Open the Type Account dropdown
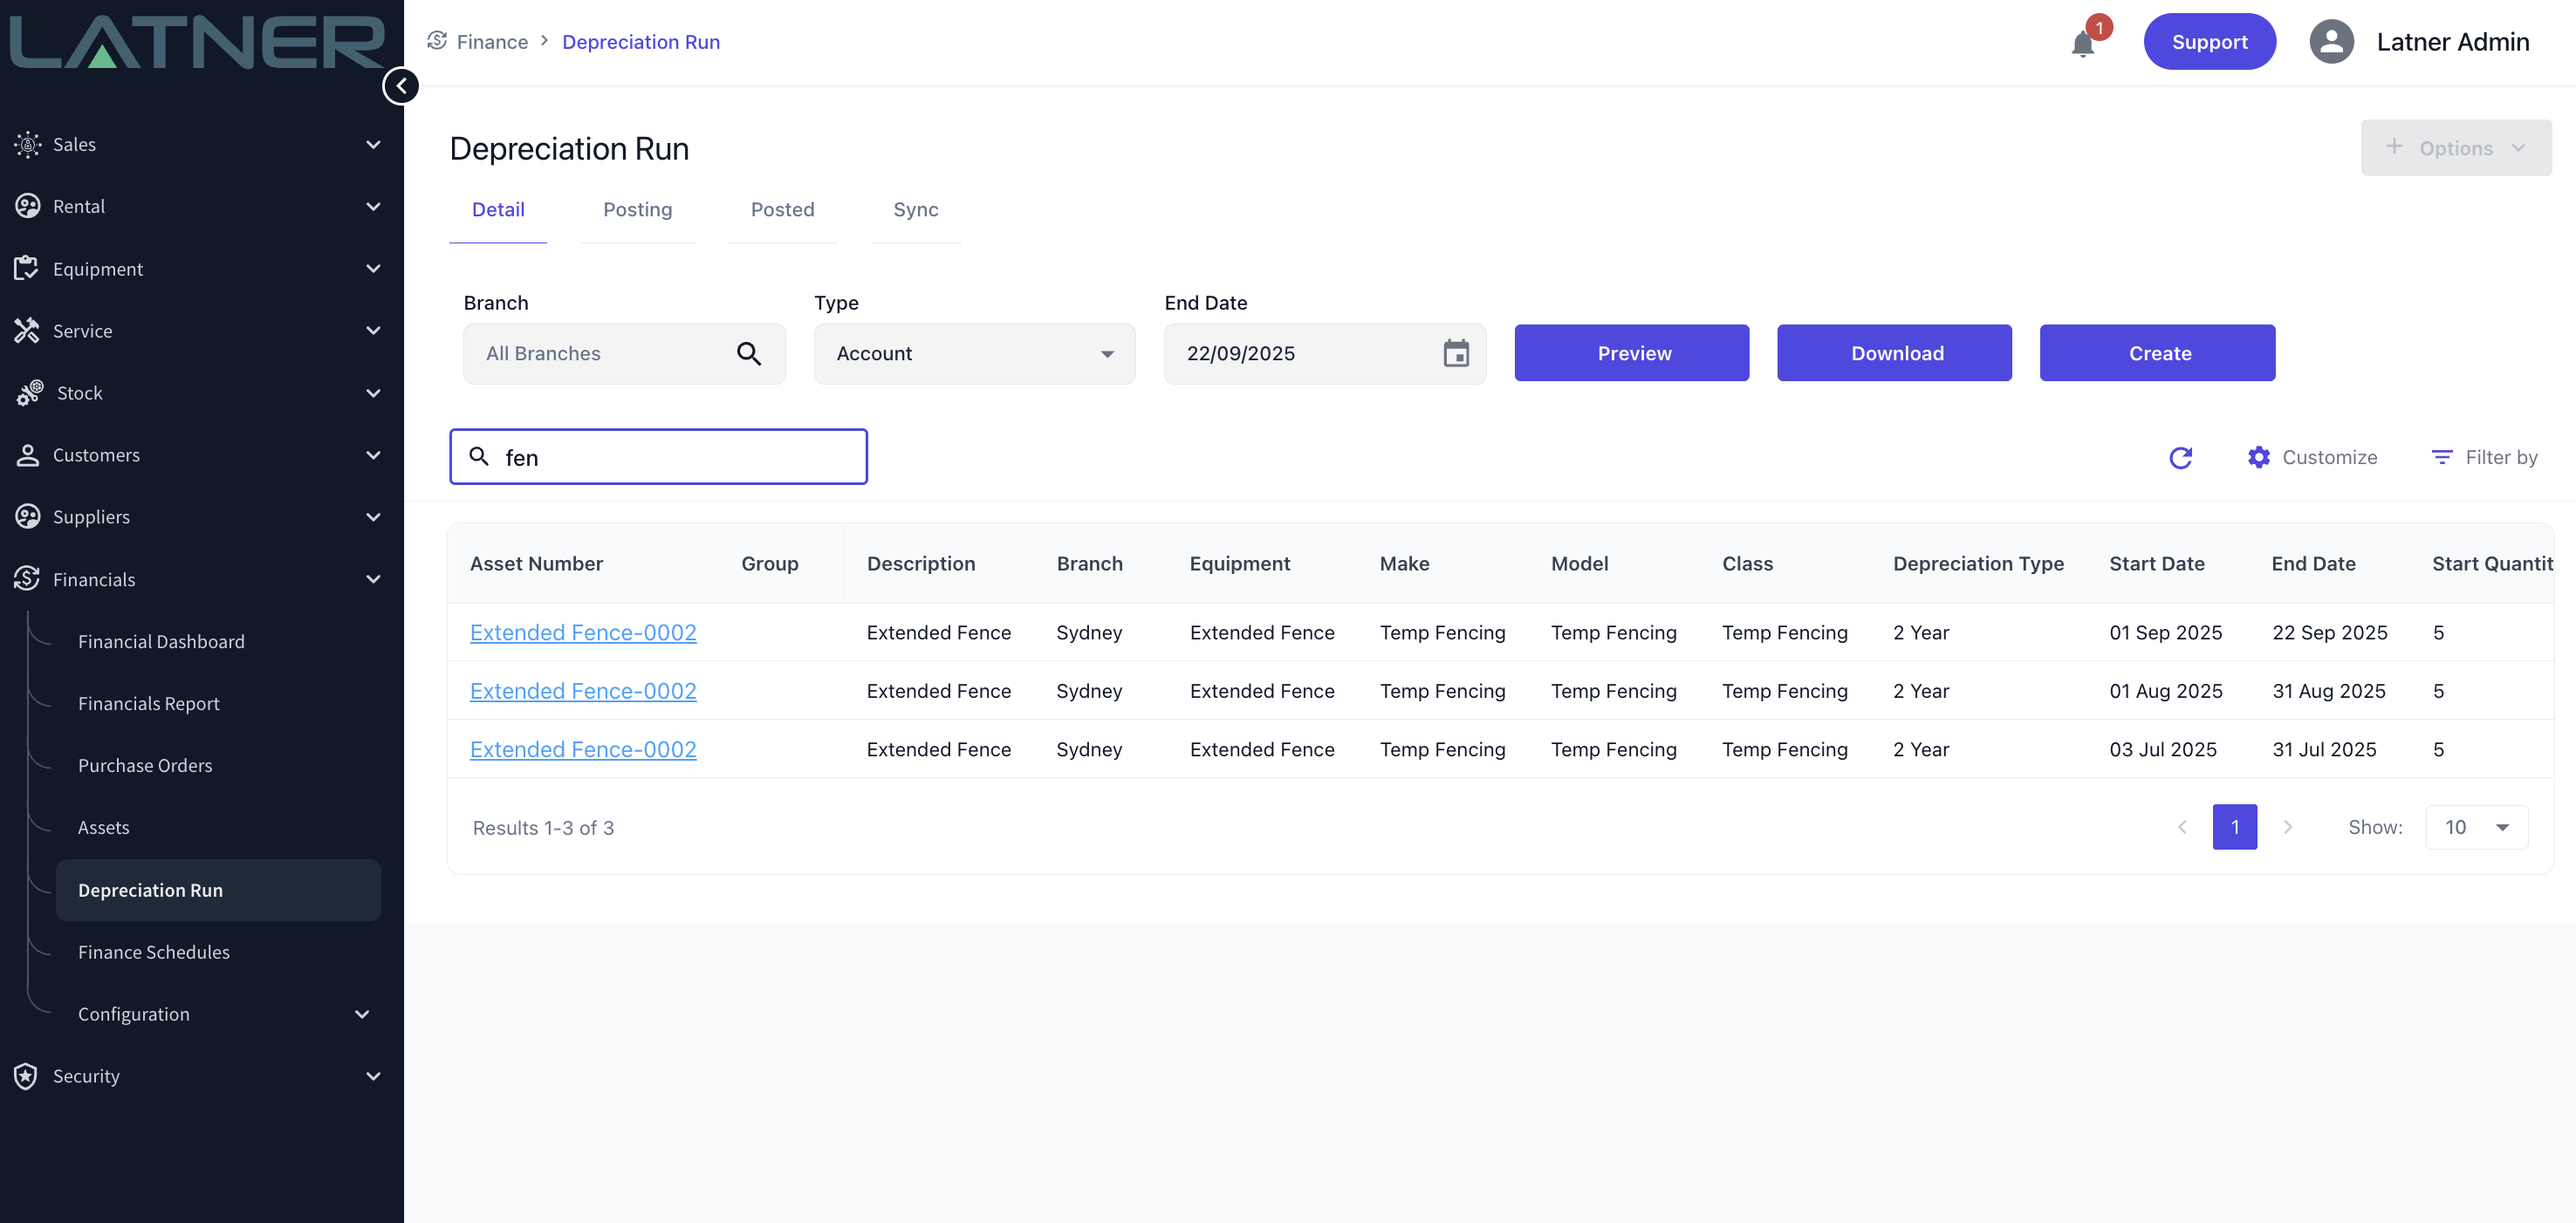This screenshot has height=1223, width=2576. 974,353
